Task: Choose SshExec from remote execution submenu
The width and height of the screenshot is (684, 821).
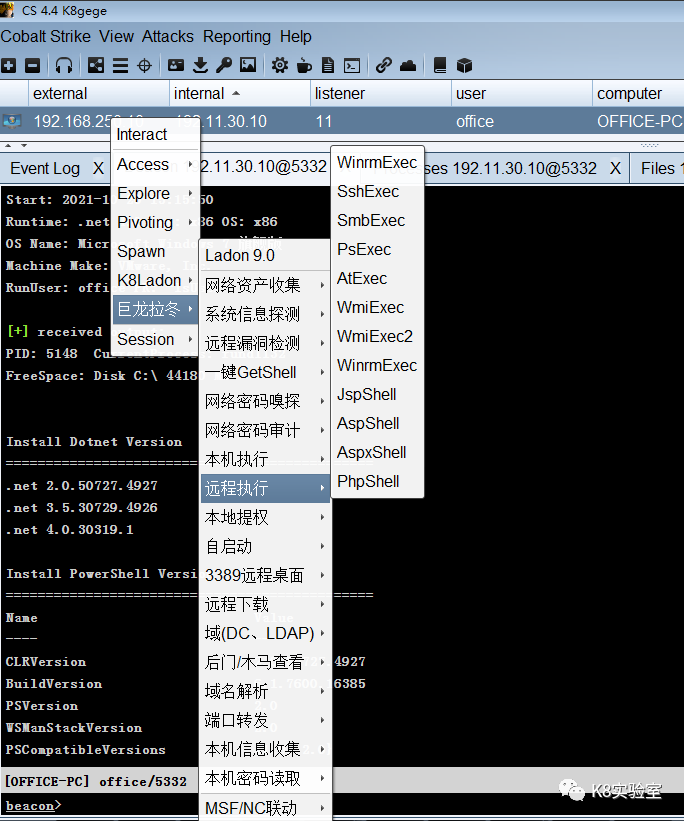Action: (x=377, y=192)
